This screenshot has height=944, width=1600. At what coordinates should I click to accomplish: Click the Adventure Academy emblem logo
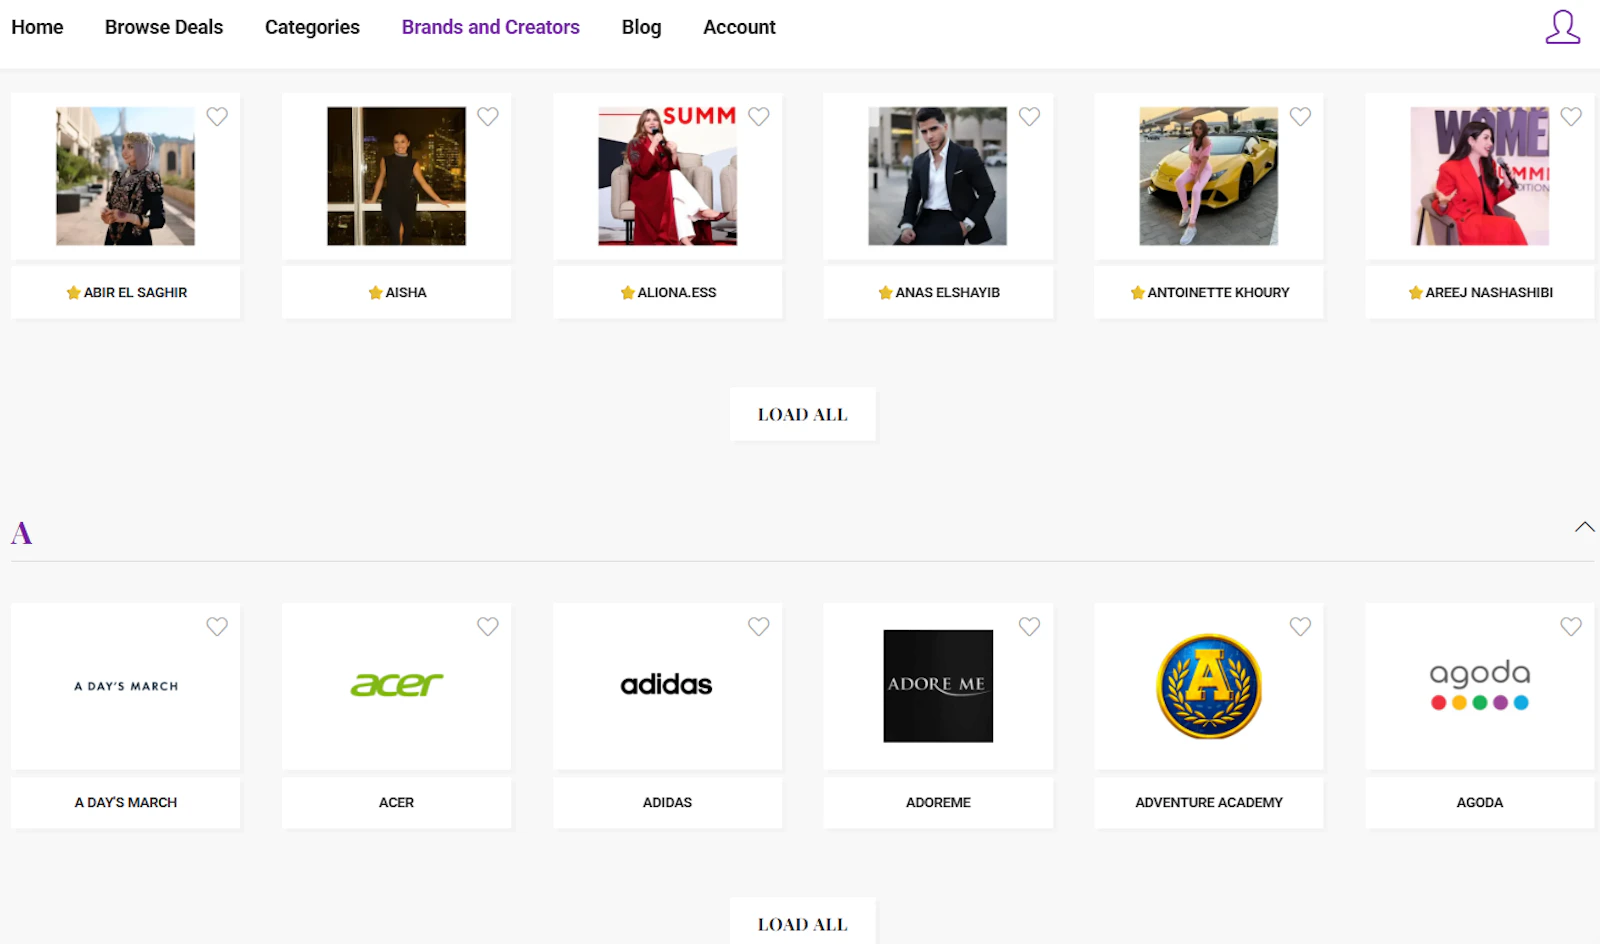point(1209,686)
